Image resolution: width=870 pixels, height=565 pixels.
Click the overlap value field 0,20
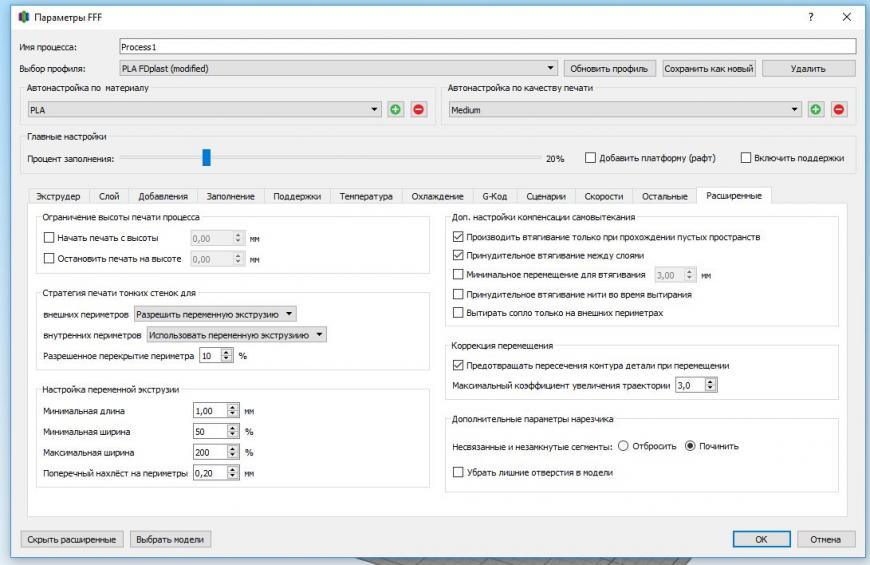point(210,473)
